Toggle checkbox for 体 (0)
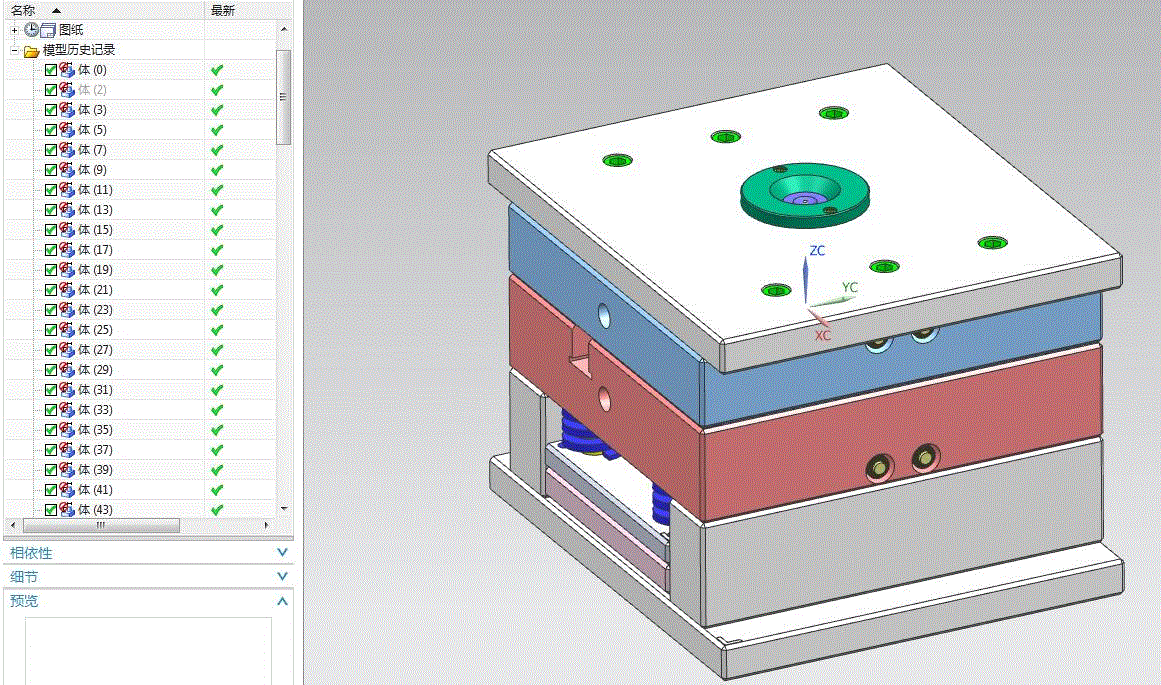This screenshot has width=1161, height=685. point(51,70)
